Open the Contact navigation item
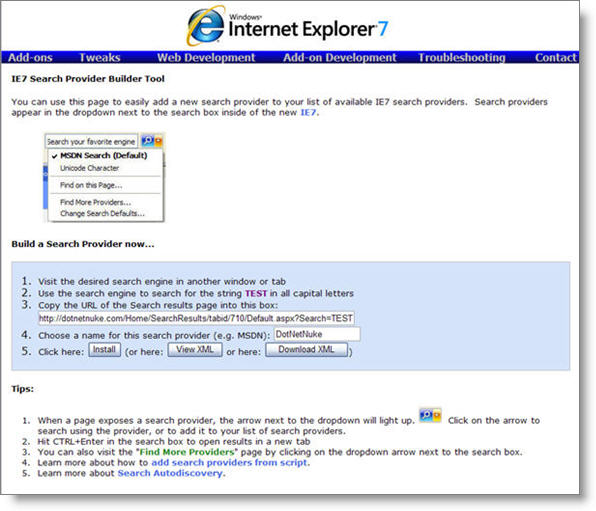Viewport: 596px width, 511px height. coord(555,57)
